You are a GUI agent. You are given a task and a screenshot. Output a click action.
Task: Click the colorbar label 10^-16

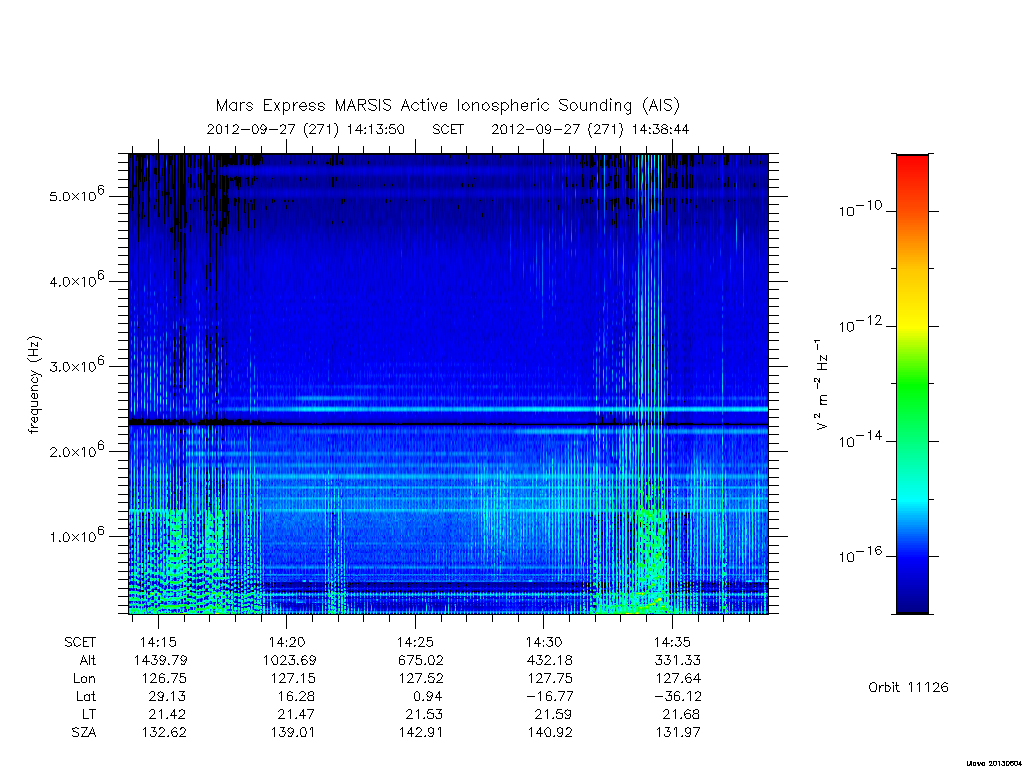coord(860,554)
